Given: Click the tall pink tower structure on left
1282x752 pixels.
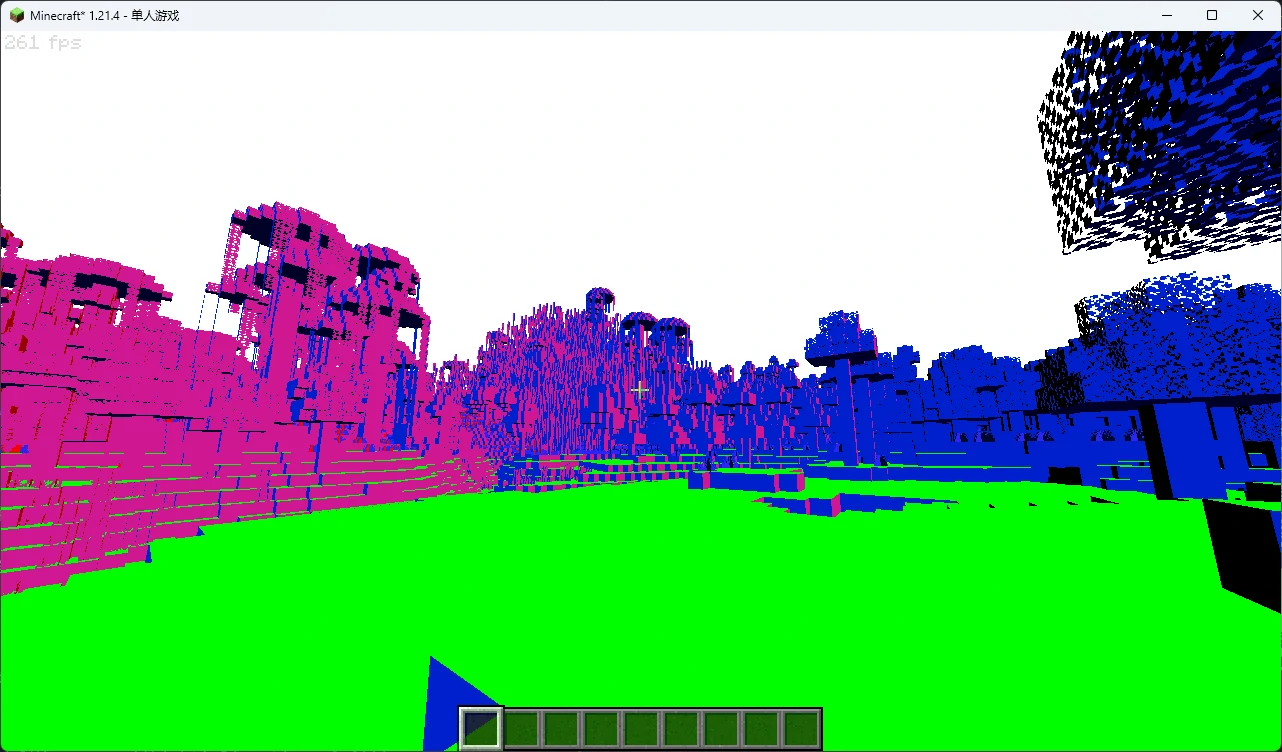Looking at the screenshot, I should point(320,300).
